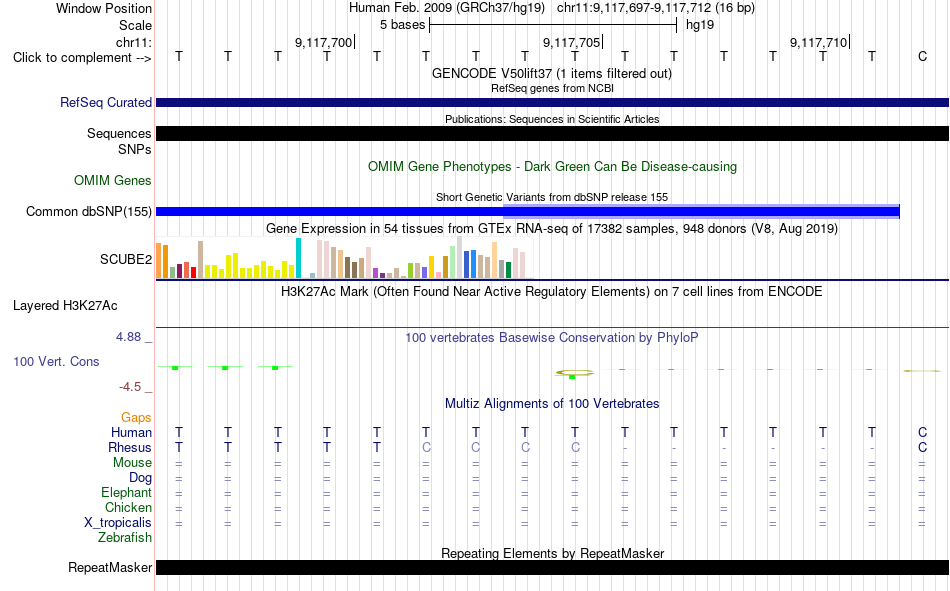Click the GENCODE V50lift37 track title
The height and width of the screenshot is (591, 950).
tap(552, 73)
